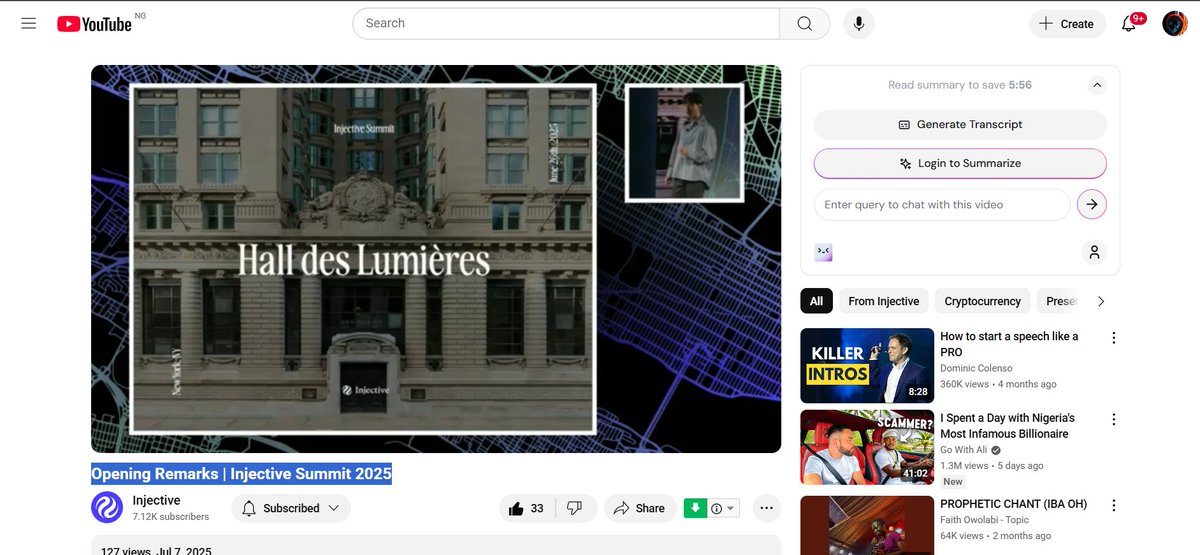Open the notifications bell
The image size is (1200, 555).
click(x=1130, y=23)
